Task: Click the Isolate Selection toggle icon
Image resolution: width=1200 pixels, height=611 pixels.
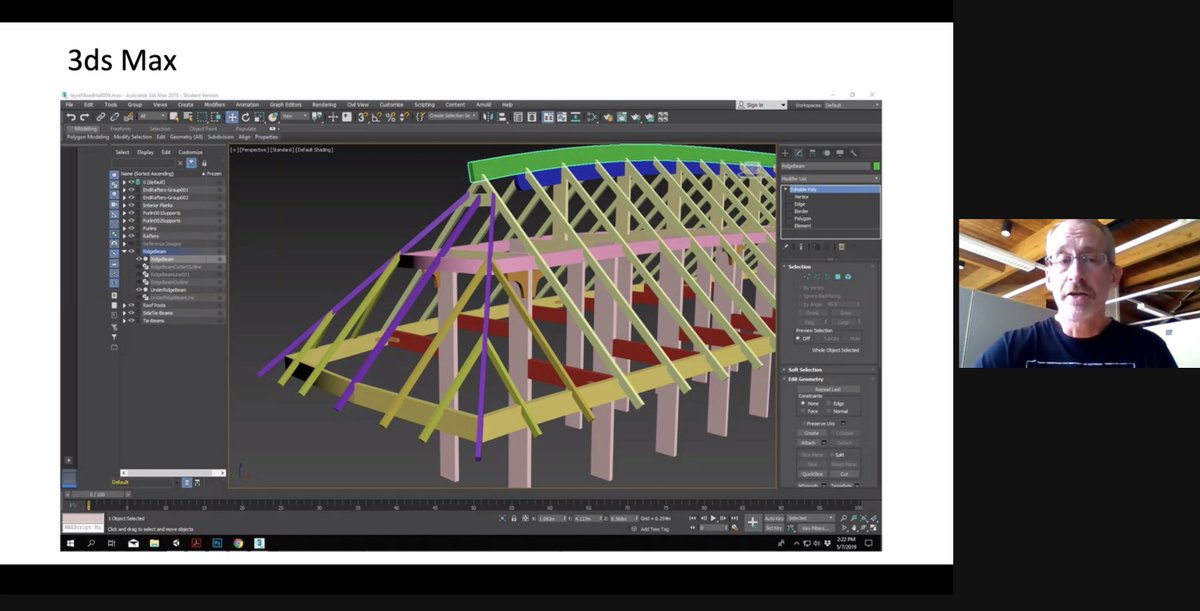Action: coord(503,518)
